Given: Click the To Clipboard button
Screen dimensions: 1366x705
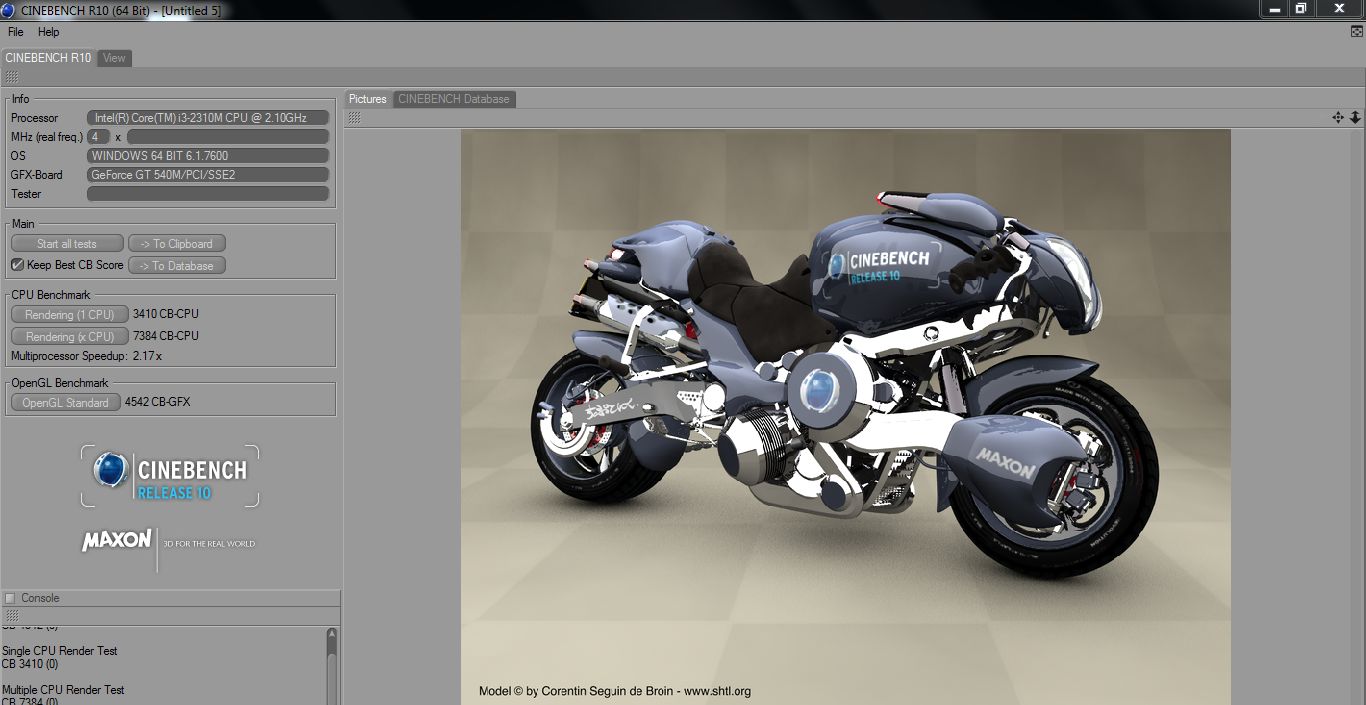Looking at the screenshot, I should tap(177, 244).
